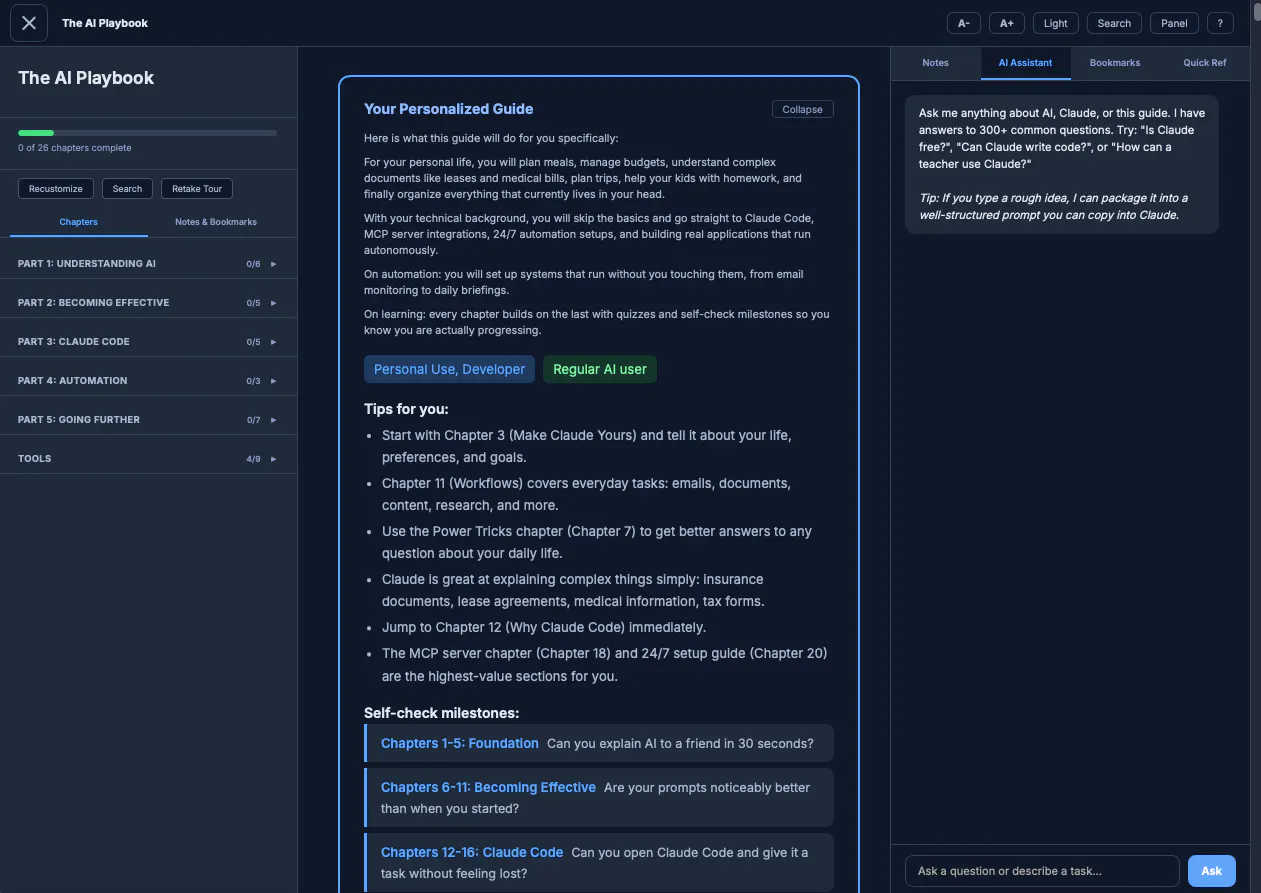Screen dimensions: 1261x893
Task: Click the Recustomize button
Action: click(x=56, y=188)
